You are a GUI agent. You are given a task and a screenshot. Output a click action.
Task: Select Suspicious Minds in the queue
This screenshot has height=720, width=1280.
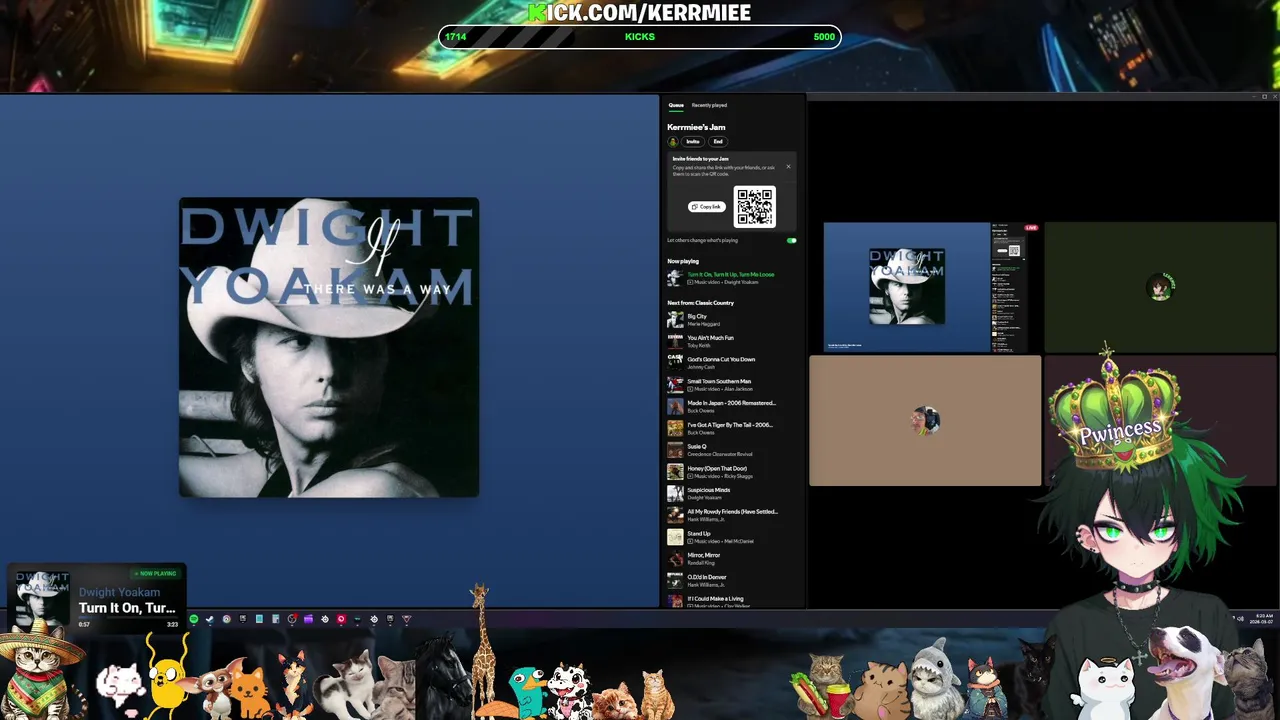[733, 494]
